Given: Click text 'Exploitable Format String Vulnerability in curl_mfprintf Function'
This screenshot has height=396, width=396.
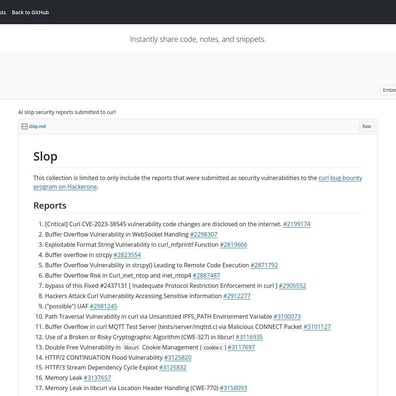Looking at the screenshot, I should point(132,245).
